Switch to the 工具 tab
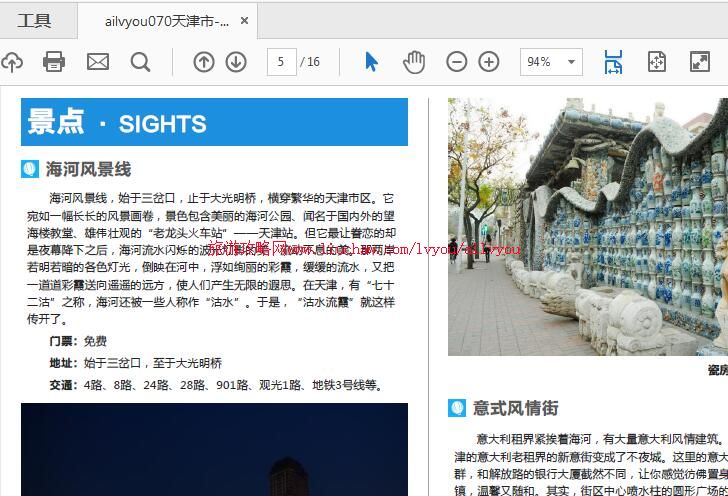728x496 pixels. (x=34, y=20)
